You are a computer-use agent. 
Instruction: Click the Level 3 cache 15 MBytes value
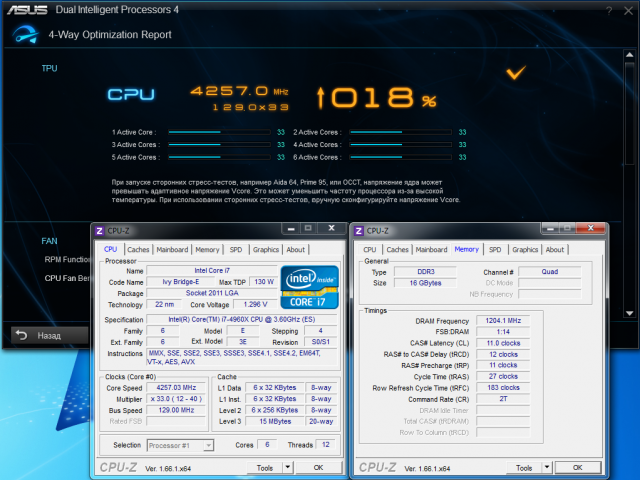tap(275, 421)
